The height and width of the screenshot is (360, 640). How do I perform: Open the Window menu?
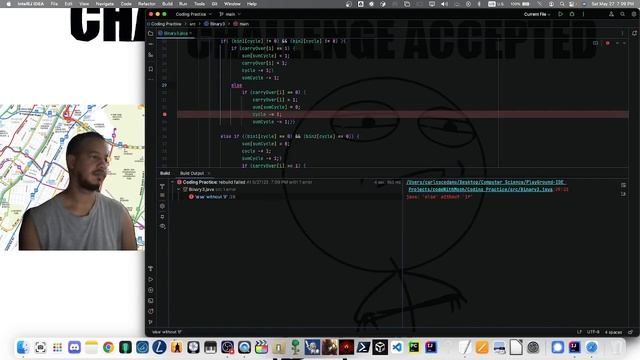(x=232, y=4)
